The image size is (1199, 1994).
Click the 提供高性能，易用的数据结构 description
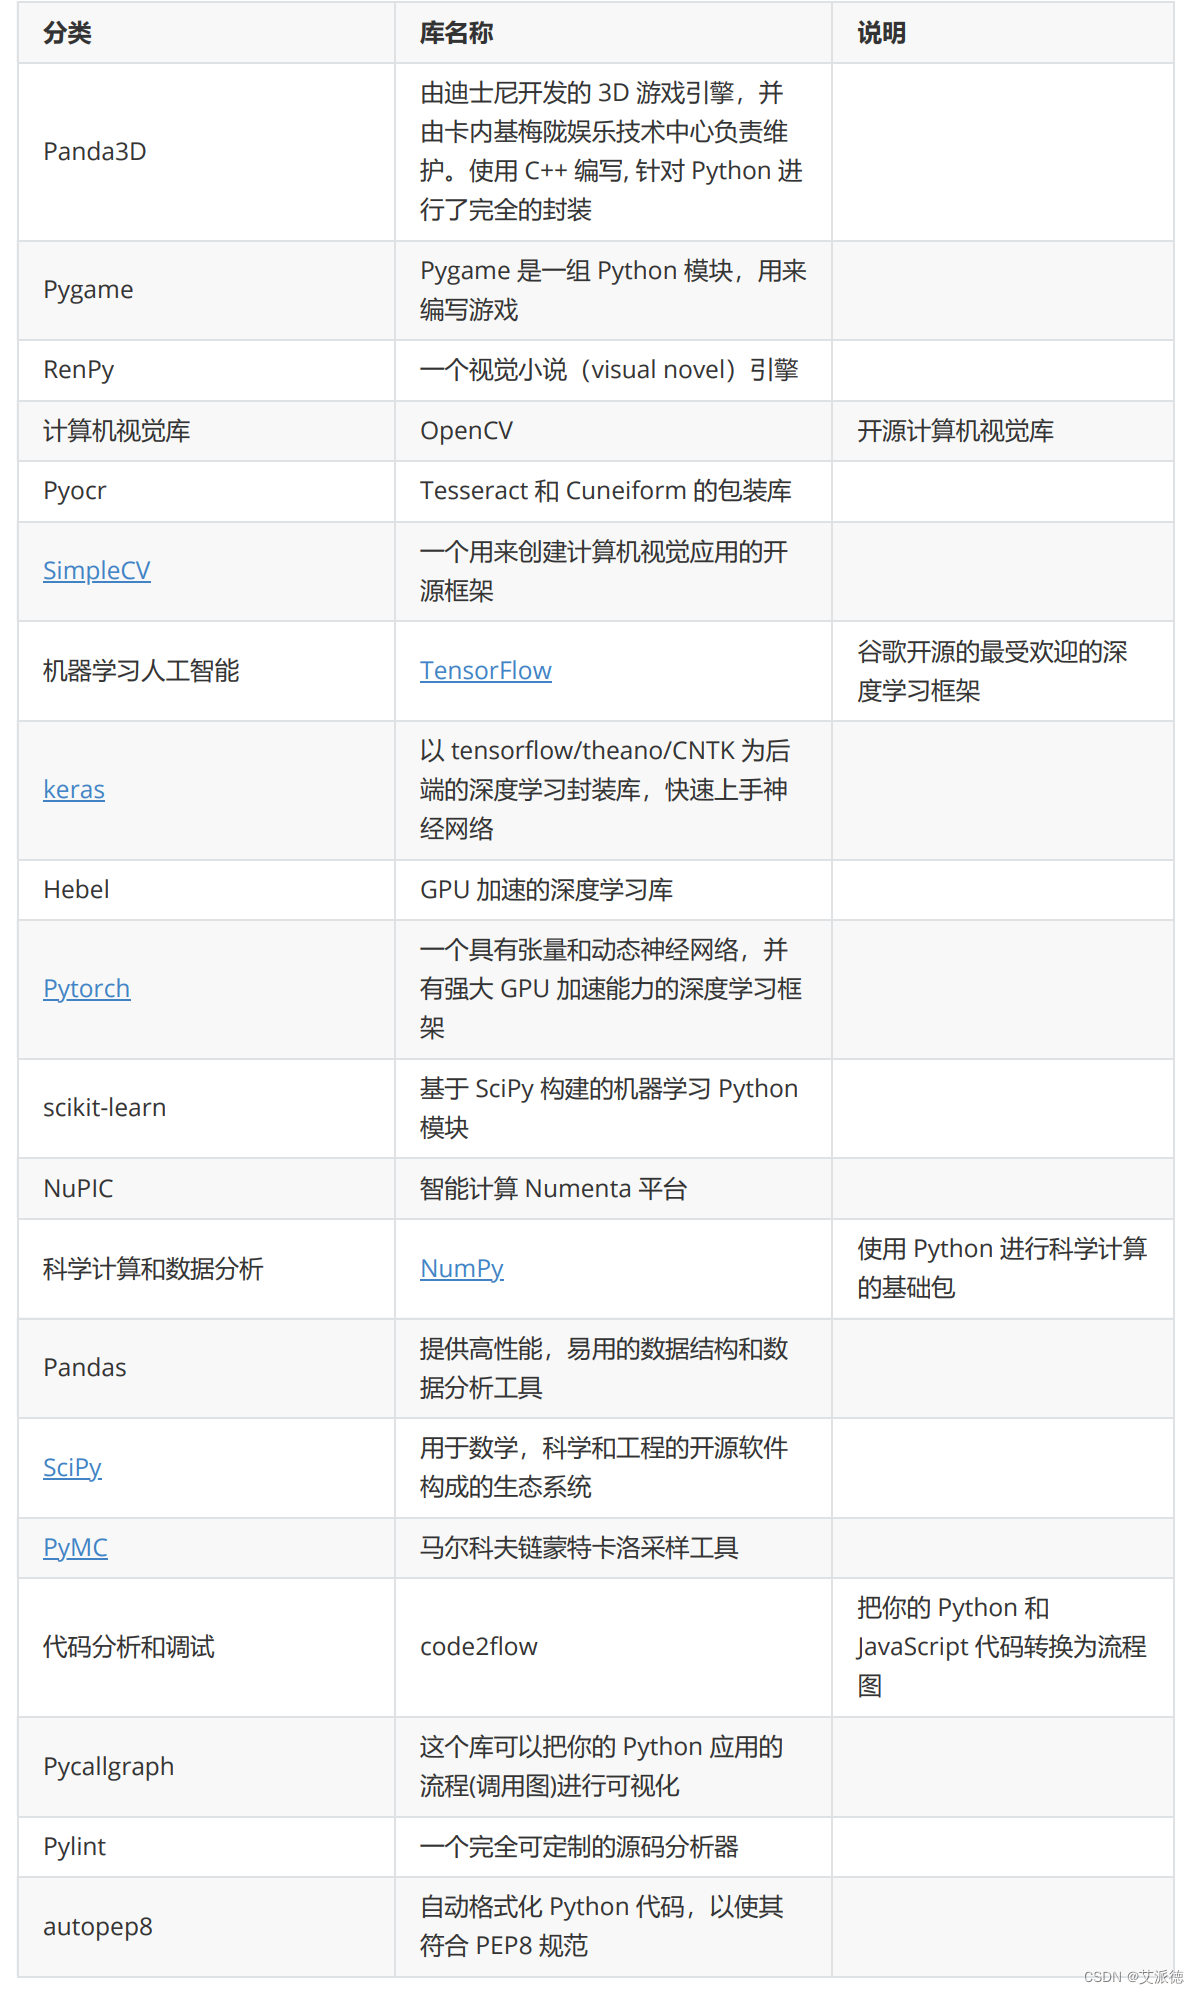[x=604, y=1368]
